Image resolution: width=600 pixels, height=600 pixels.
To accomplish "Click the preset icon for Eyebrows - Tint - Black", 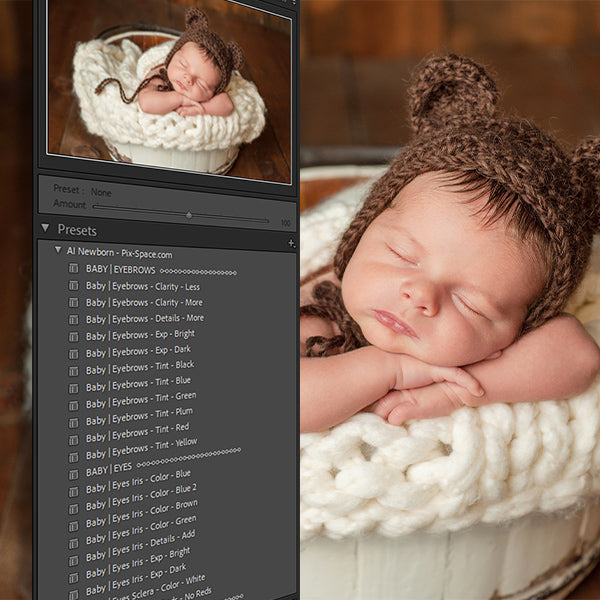I will (x=73, y=369).
